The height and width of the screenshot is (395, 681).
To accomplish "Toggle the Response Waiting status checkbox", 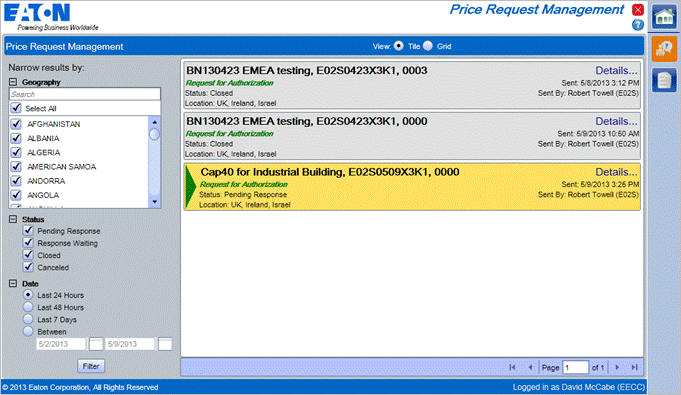I will (x=28, y=242).
